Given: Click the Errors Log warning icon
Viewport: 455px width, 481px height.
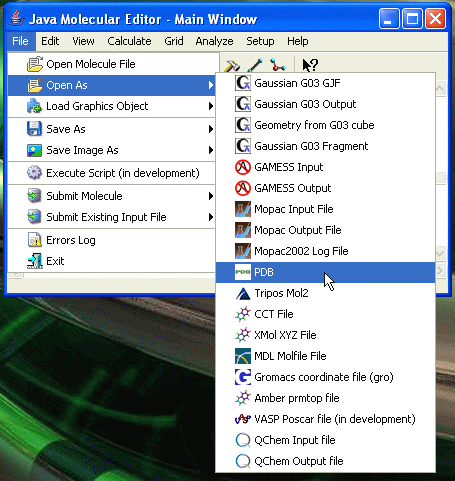Looking at the screenshot, I should (35, 240).
